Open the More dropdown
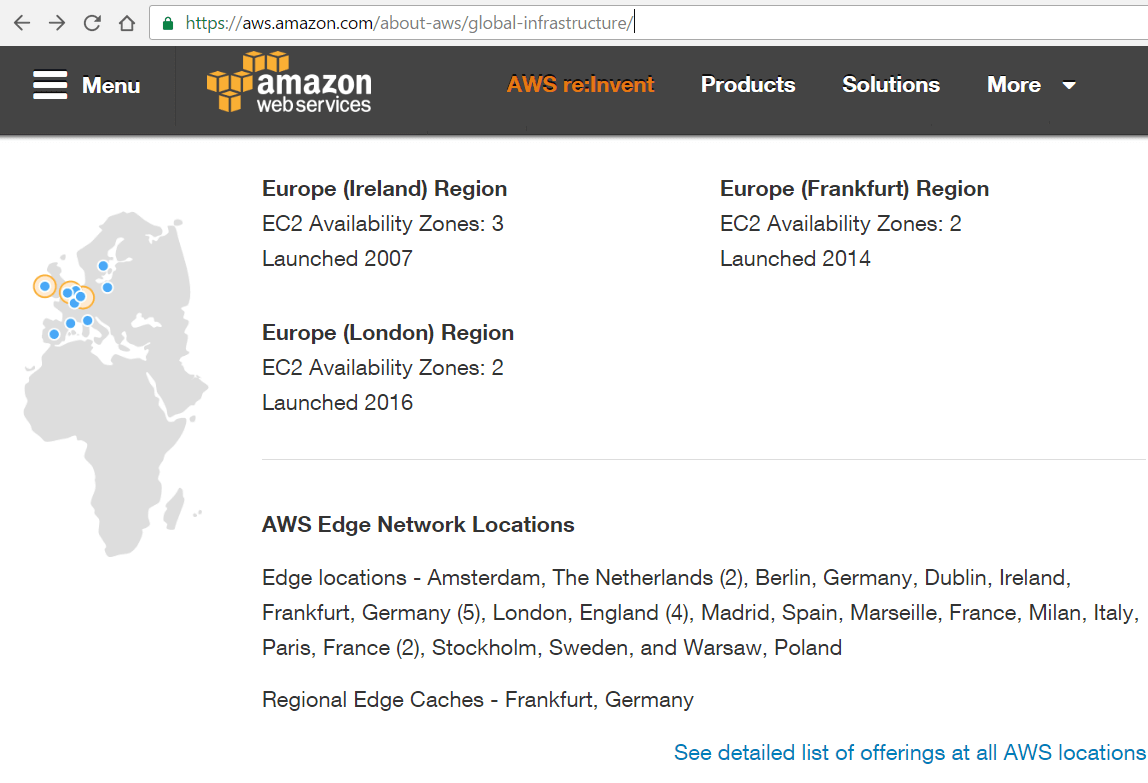The height and width of the screenshot is (783, 1148). pyautogui.click(x=1014, y=85)
